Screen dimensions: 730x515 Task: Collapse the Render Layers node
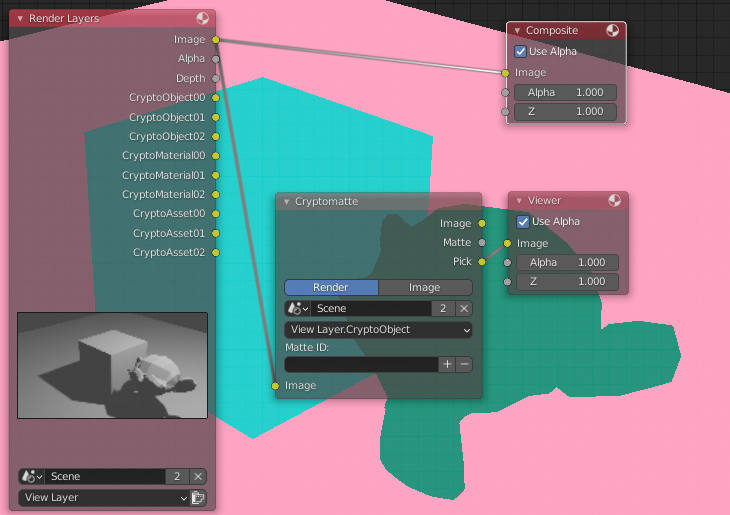coord(20,19)
